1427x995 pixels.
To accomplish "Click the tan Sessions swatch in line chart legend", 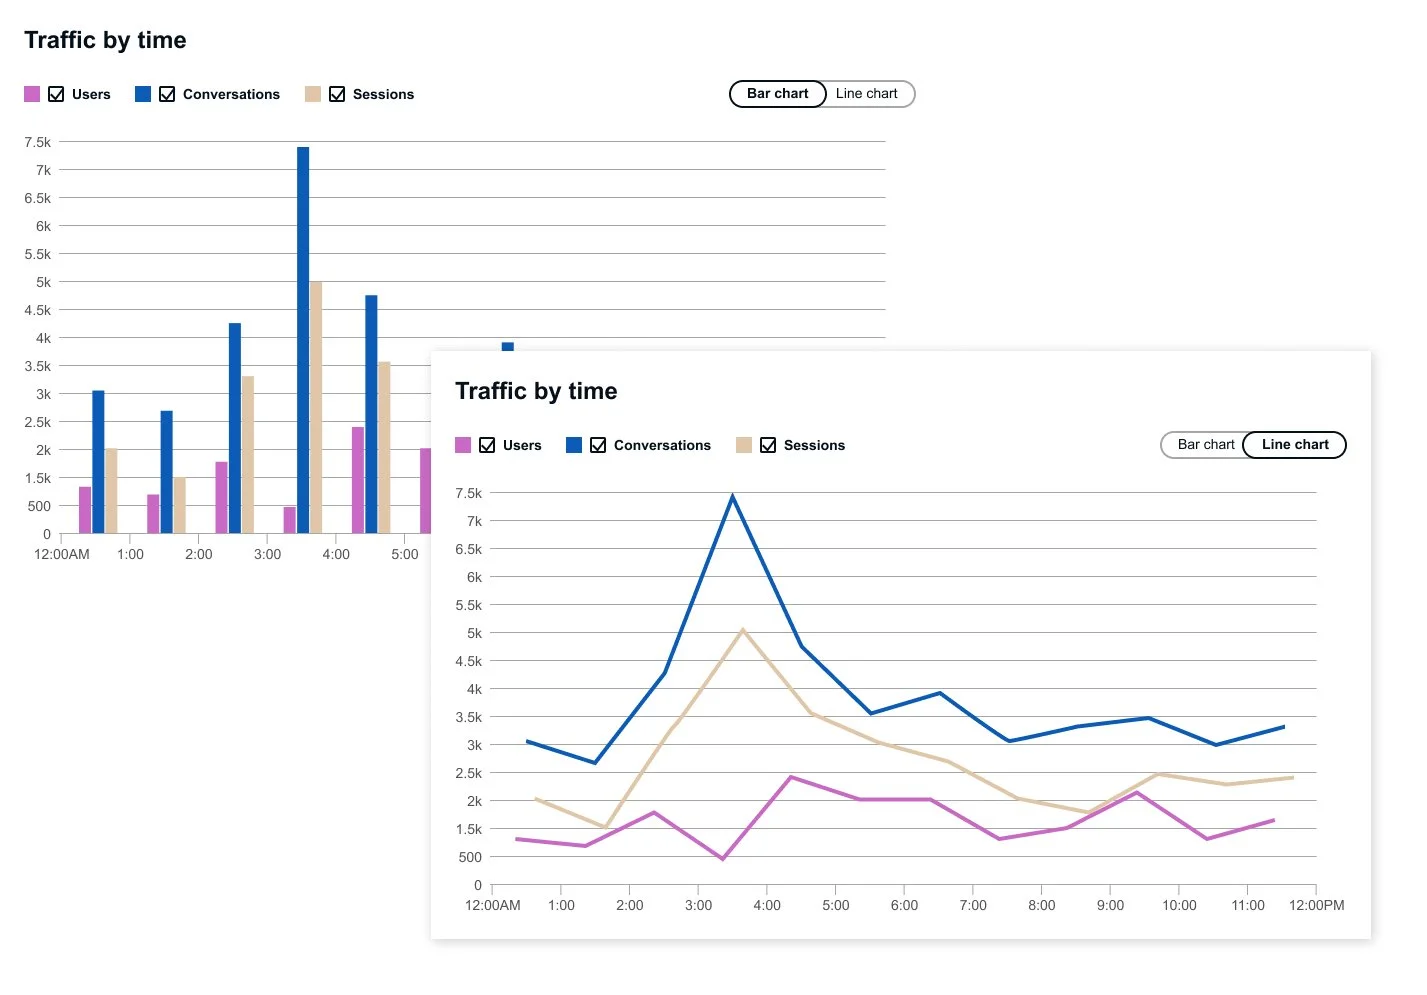I will click(744, 445).
